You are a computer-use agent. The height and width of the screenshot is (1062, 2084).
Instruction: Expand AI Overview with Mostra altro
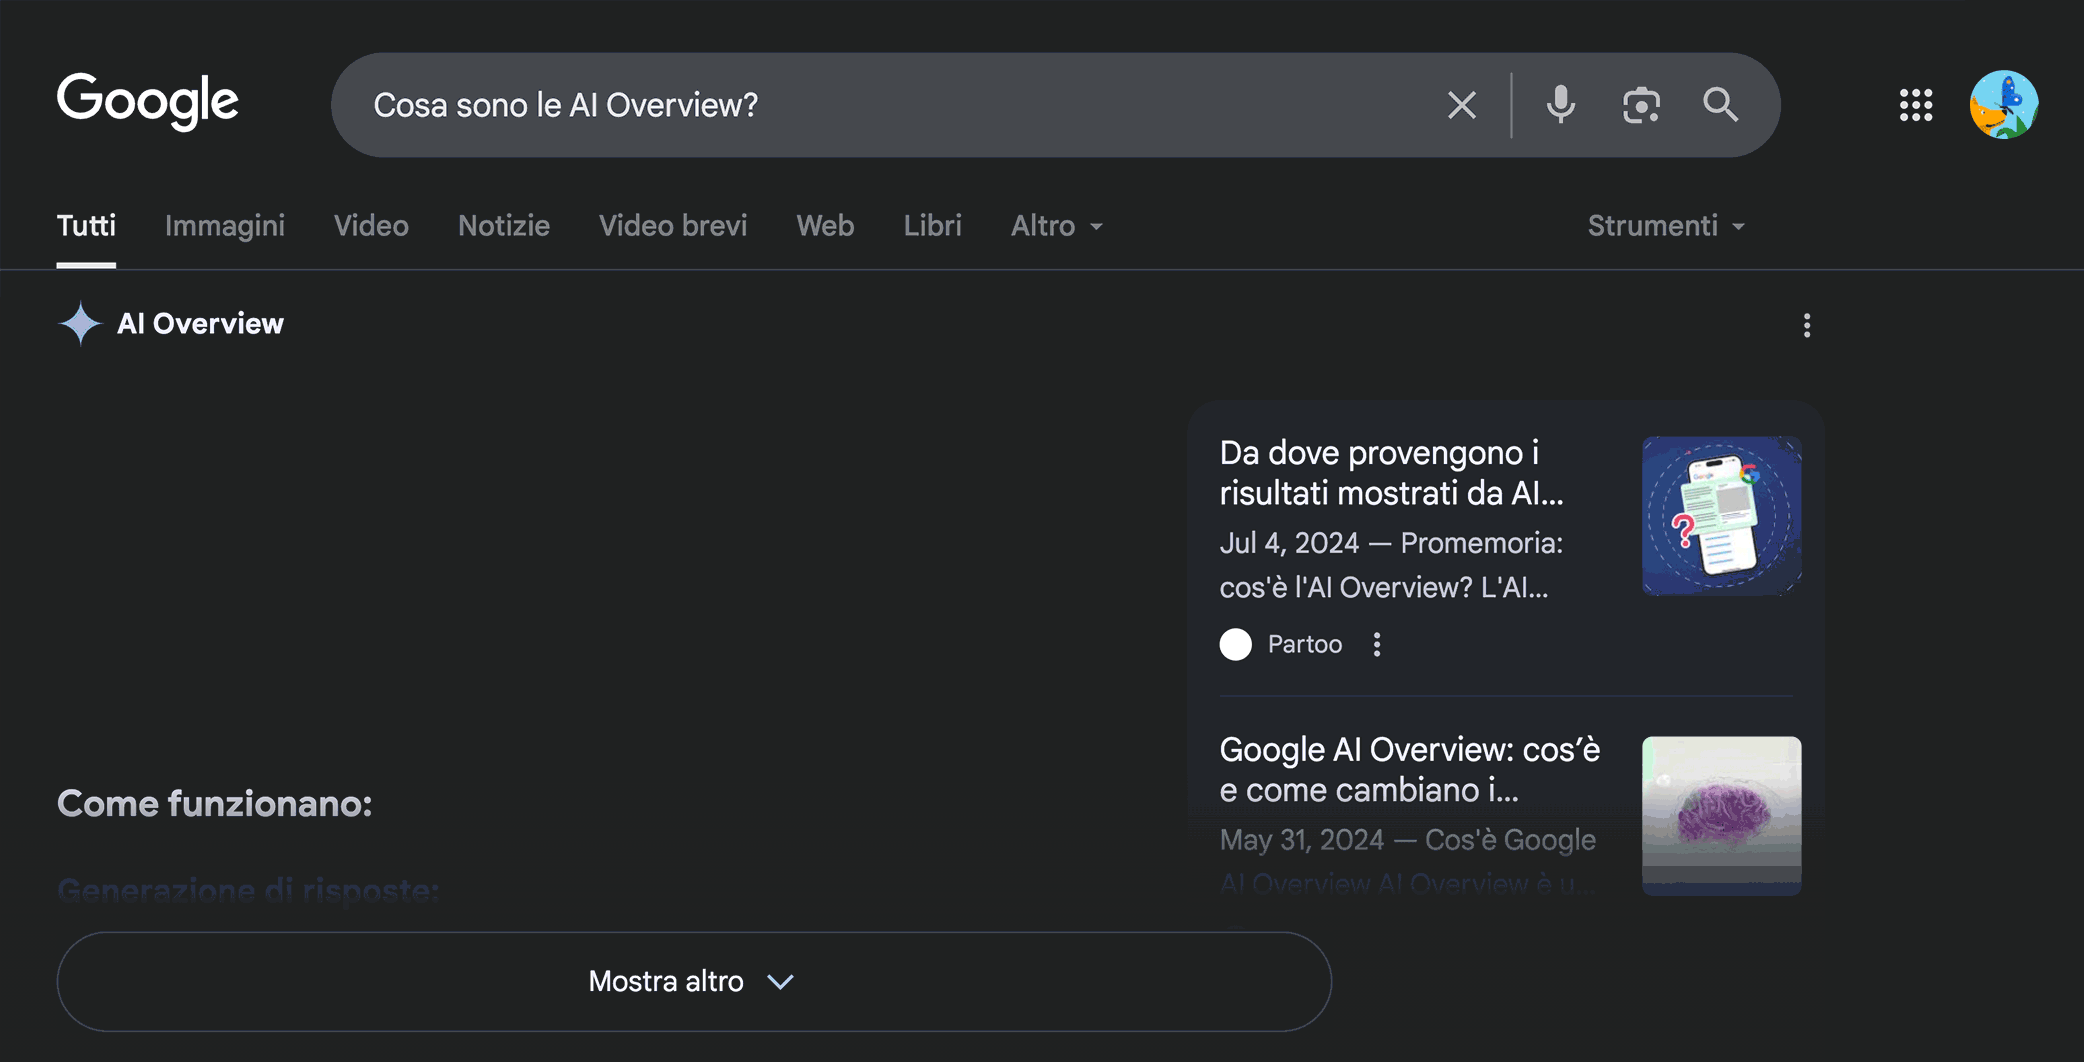[693, 981]
